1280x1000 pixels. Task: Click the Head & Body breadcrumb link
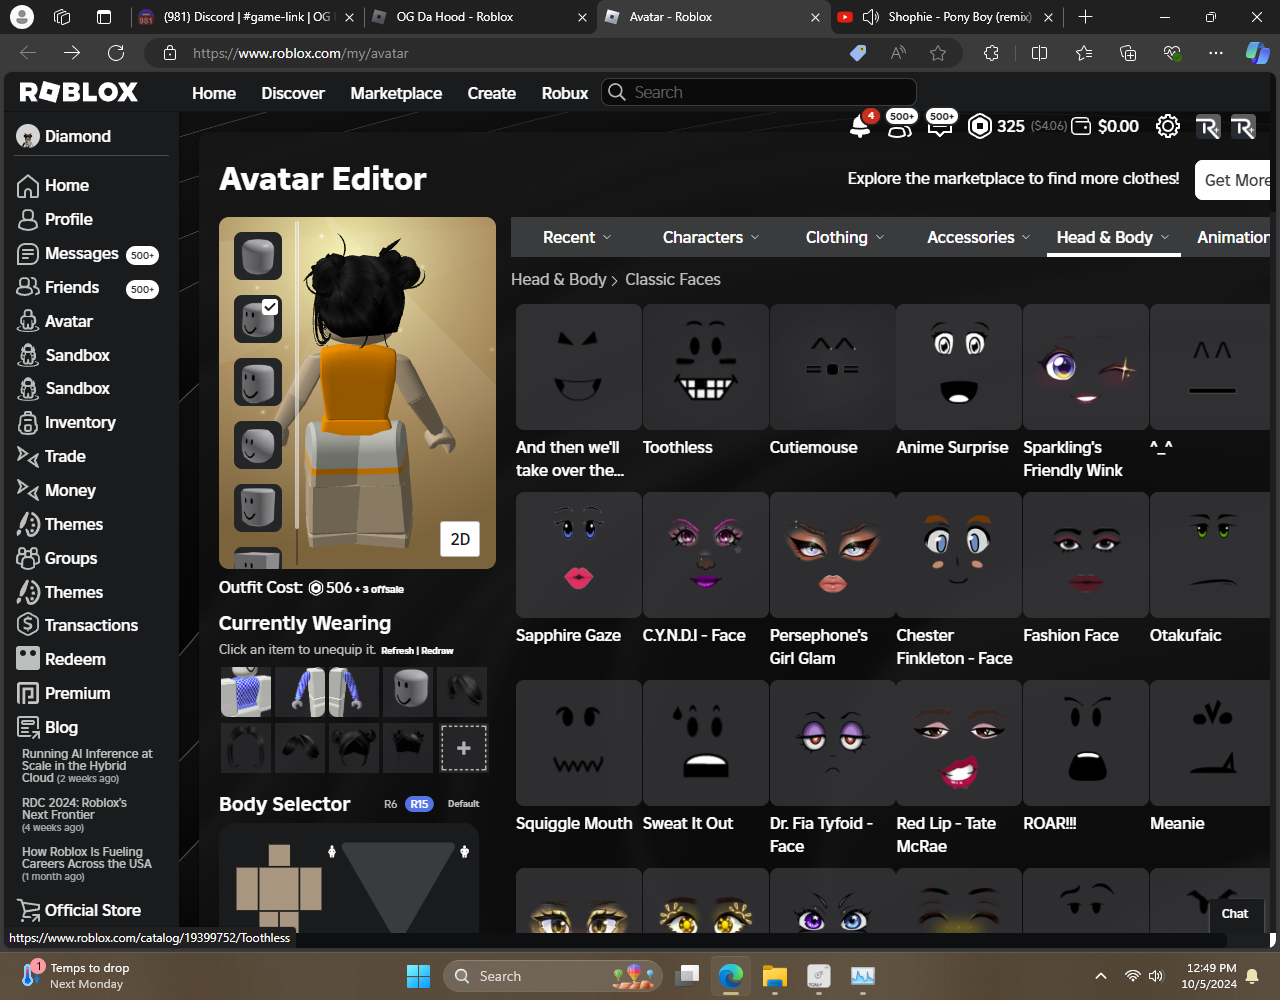(559, 280)
